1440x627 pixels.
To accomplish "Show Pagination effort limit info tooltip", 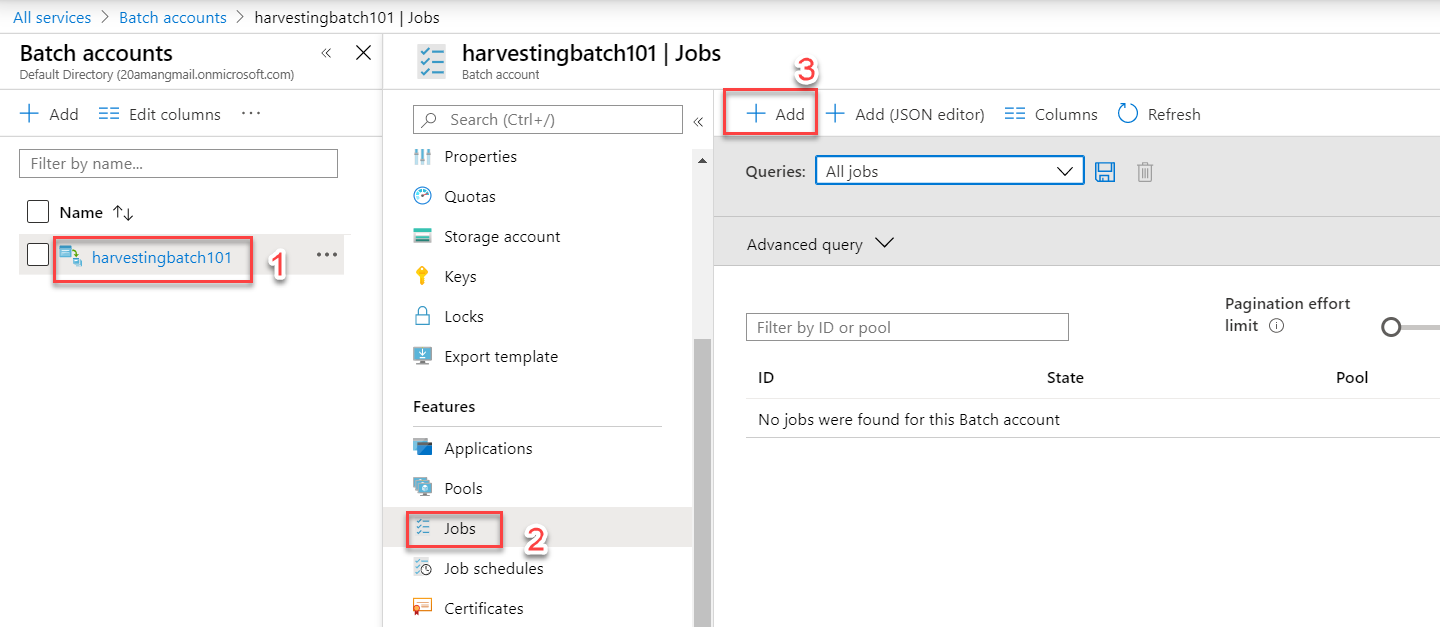I will (1277, 326).
